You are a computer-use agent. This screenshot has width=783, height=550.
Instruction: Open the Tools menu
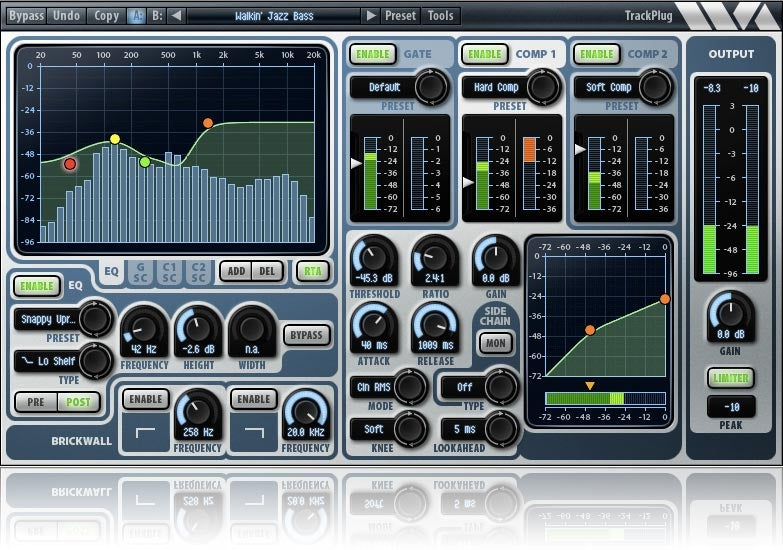click(x=440, y=15)
